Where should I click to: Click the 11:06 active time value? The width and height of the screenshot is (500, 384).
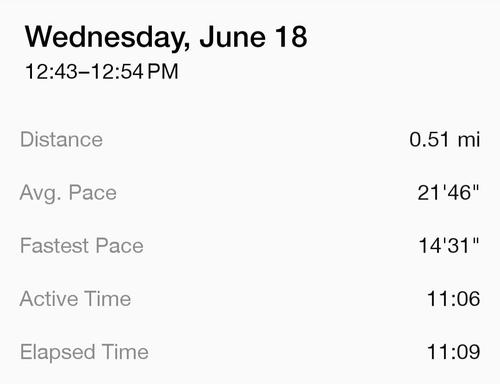tap(453, 298)
